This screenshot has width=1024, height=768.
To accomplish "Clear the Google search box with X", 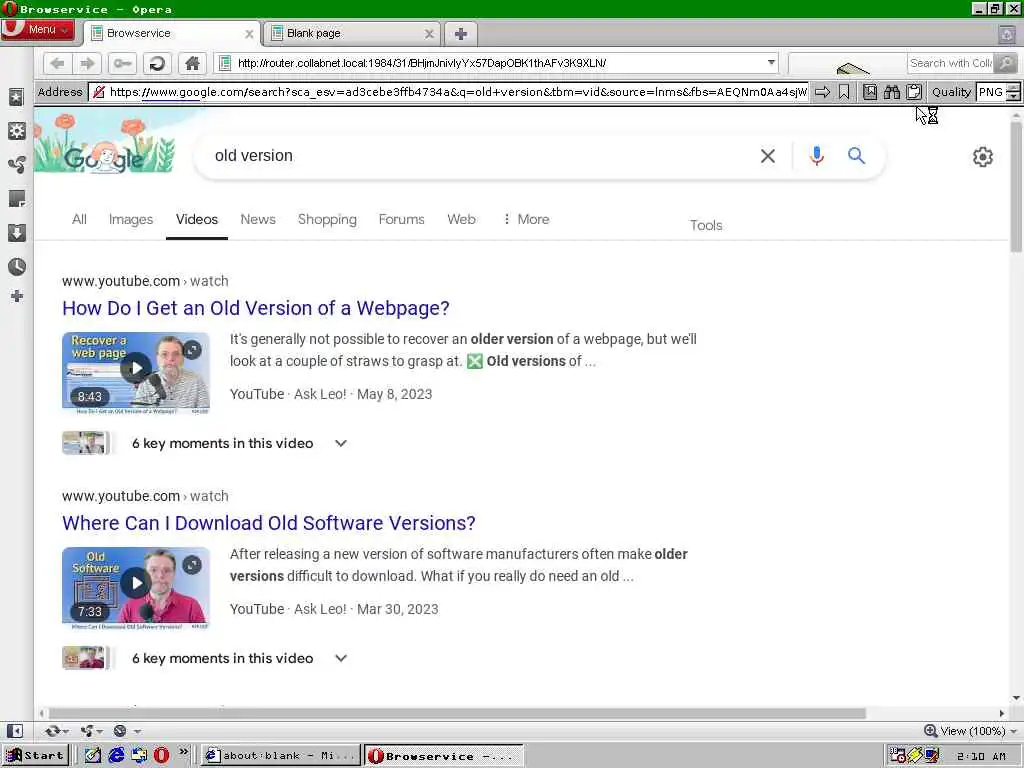I will tap(768, 156).
